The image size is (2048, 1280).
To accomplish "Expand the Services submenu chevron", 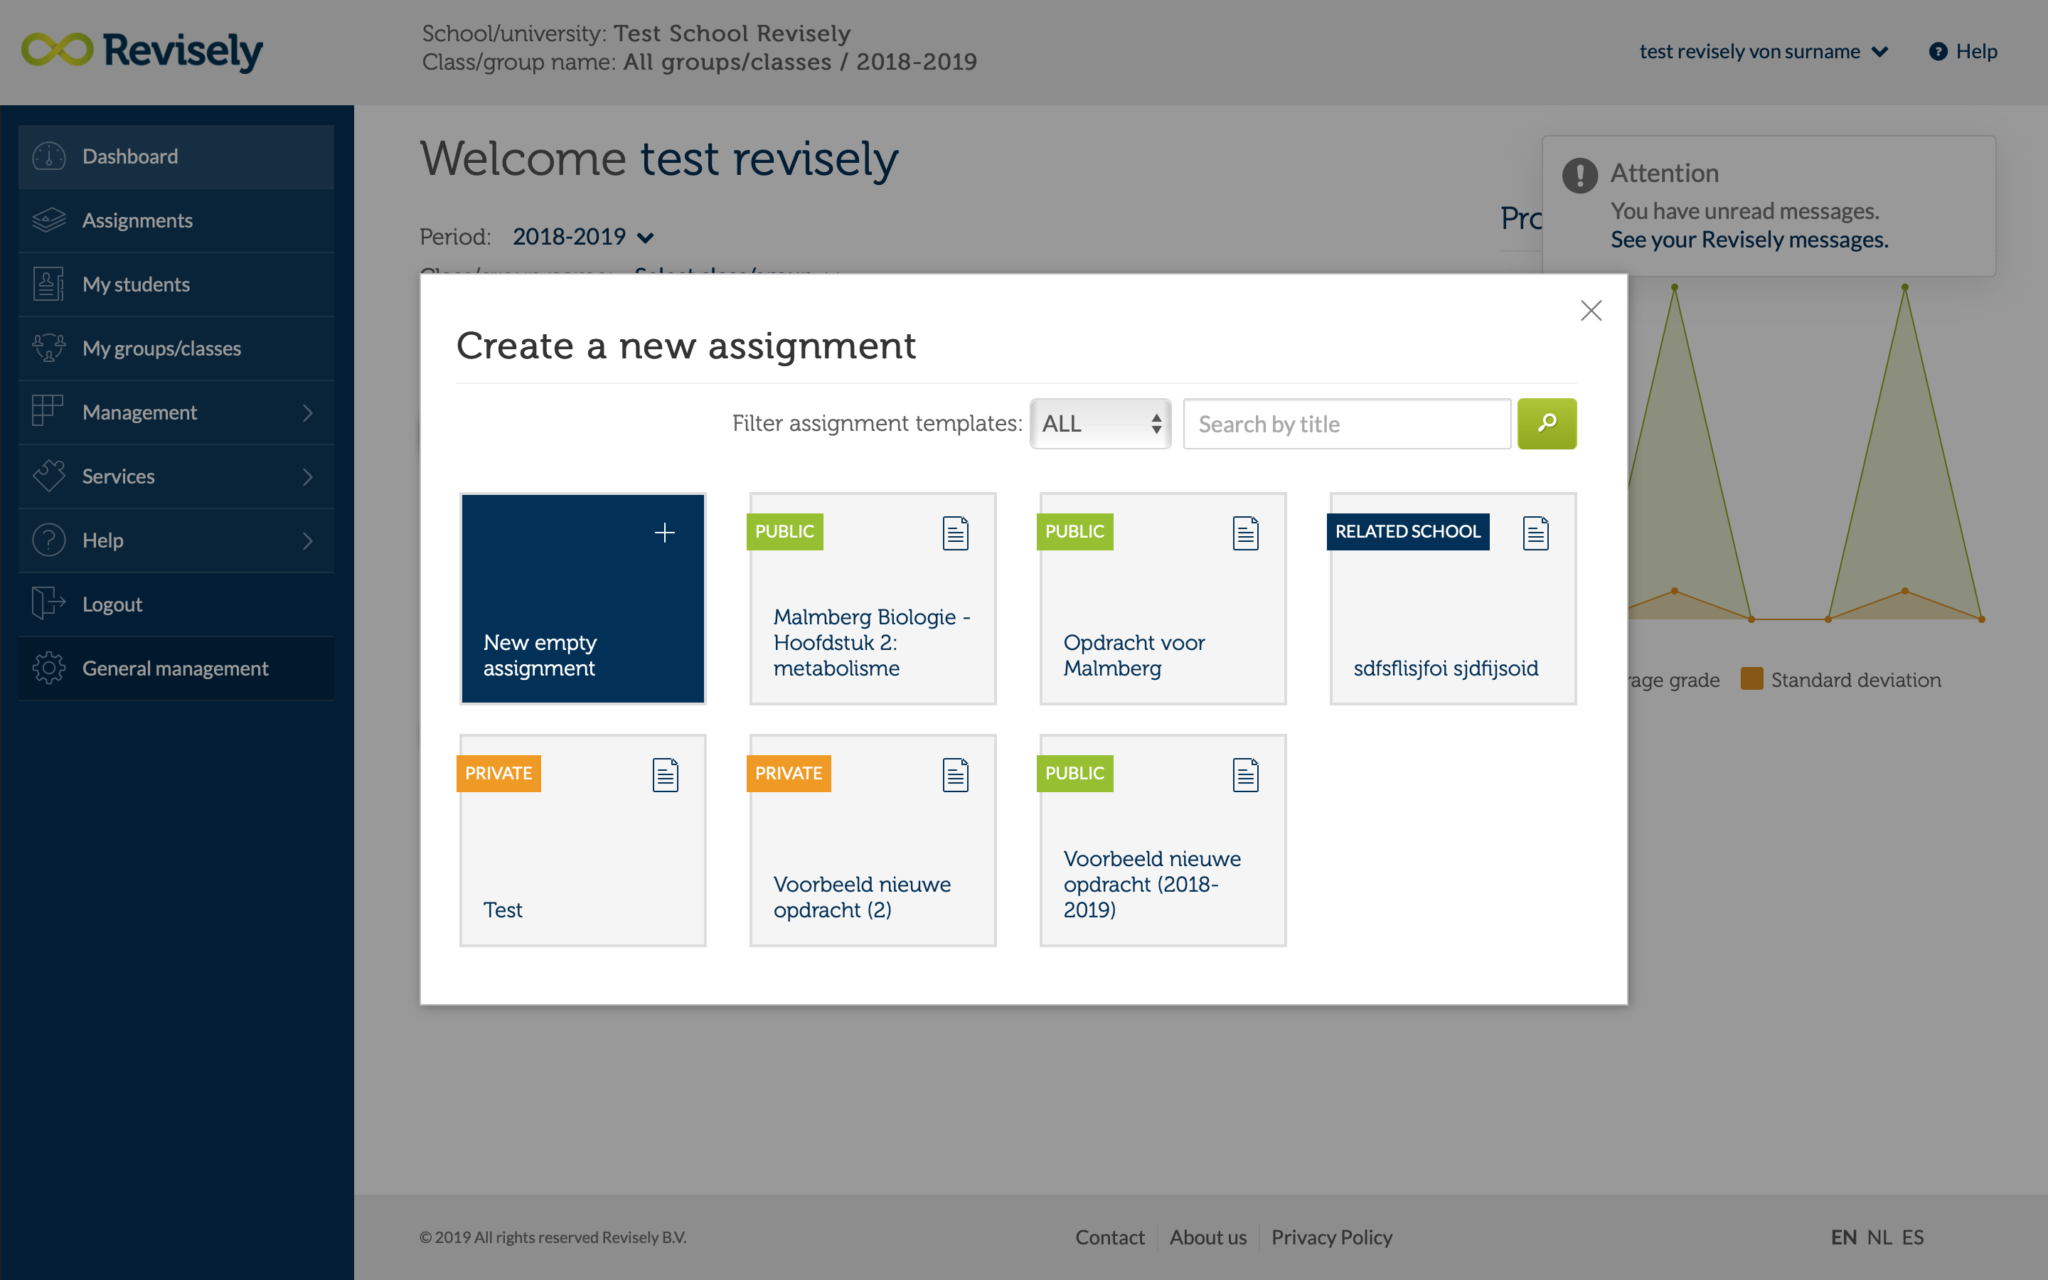I will click(x=308, y=476).
